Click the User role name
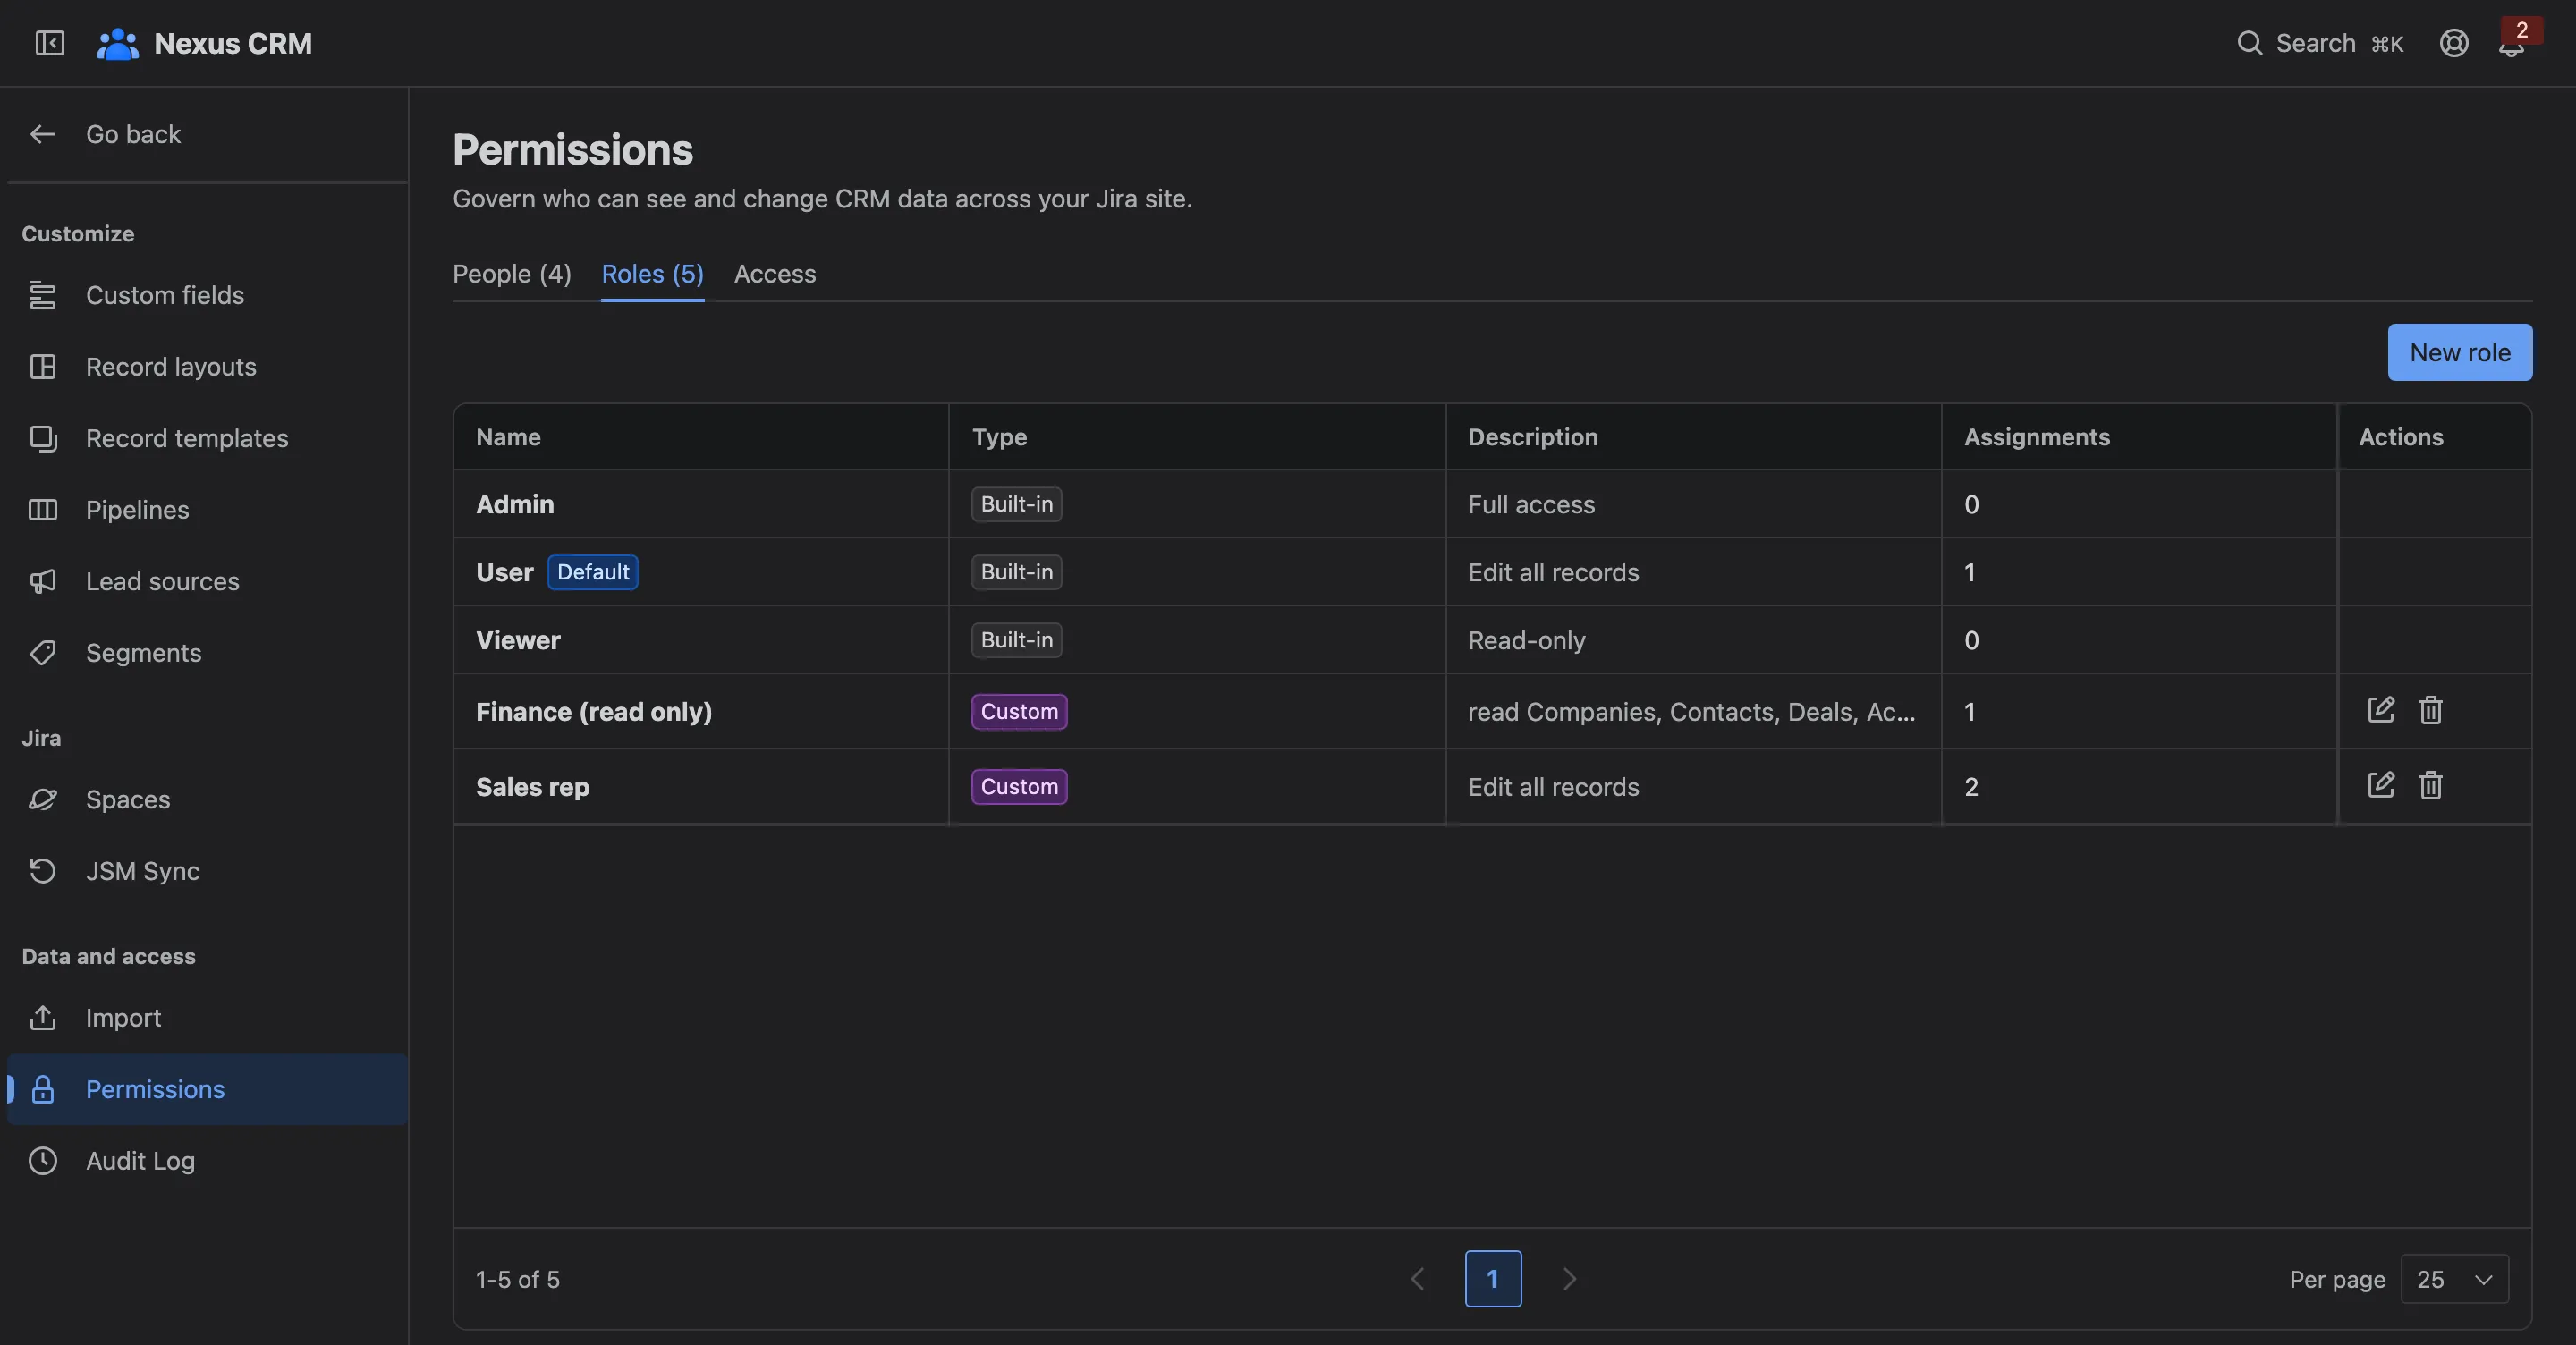Image resolution: width=2576 pixels, height=1345 pixels. (x=505, y=572)
